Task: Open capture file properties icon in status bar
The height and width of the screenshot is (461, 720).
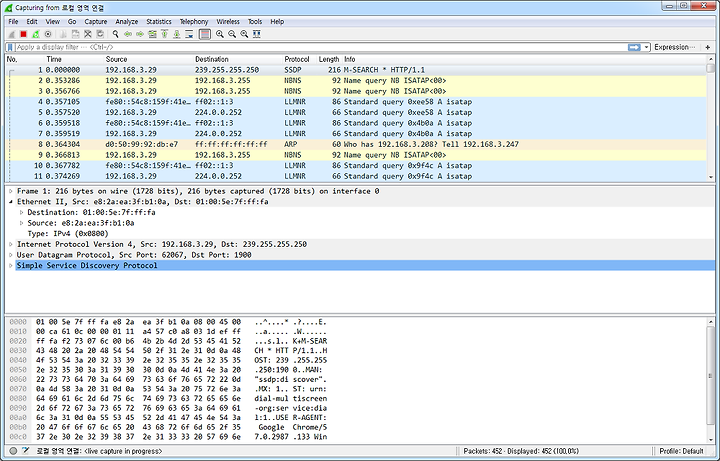Action: 25,451
